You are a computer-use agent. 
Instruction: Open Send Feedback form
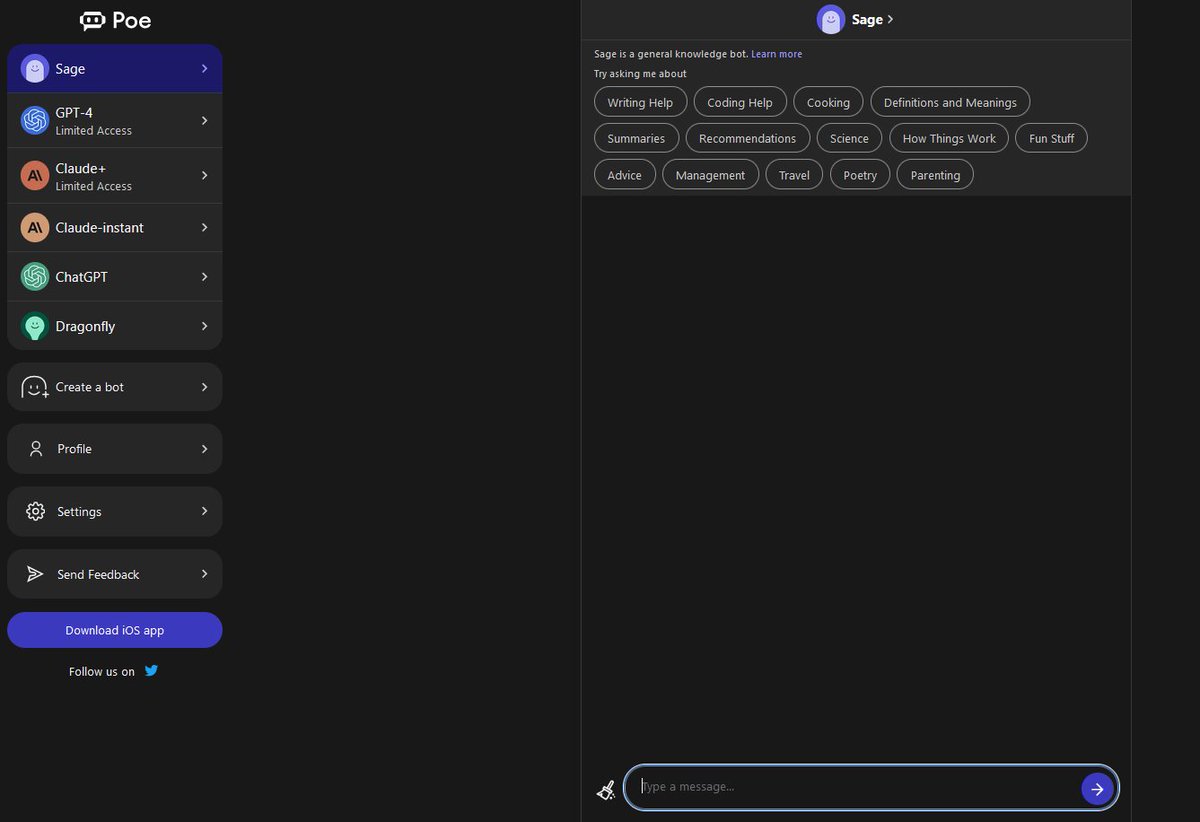click(x=115, y=574)
